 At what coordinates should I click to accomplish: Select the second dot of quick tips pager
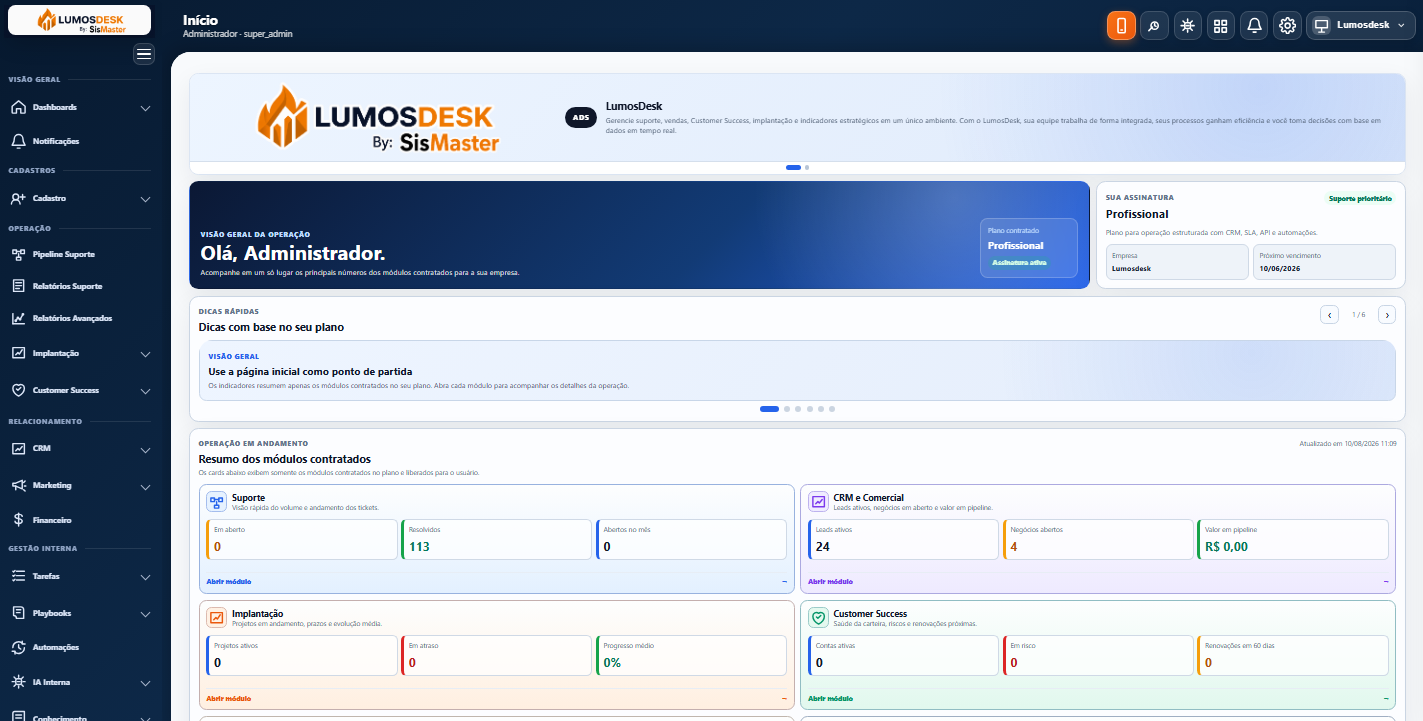click(787, 409)
